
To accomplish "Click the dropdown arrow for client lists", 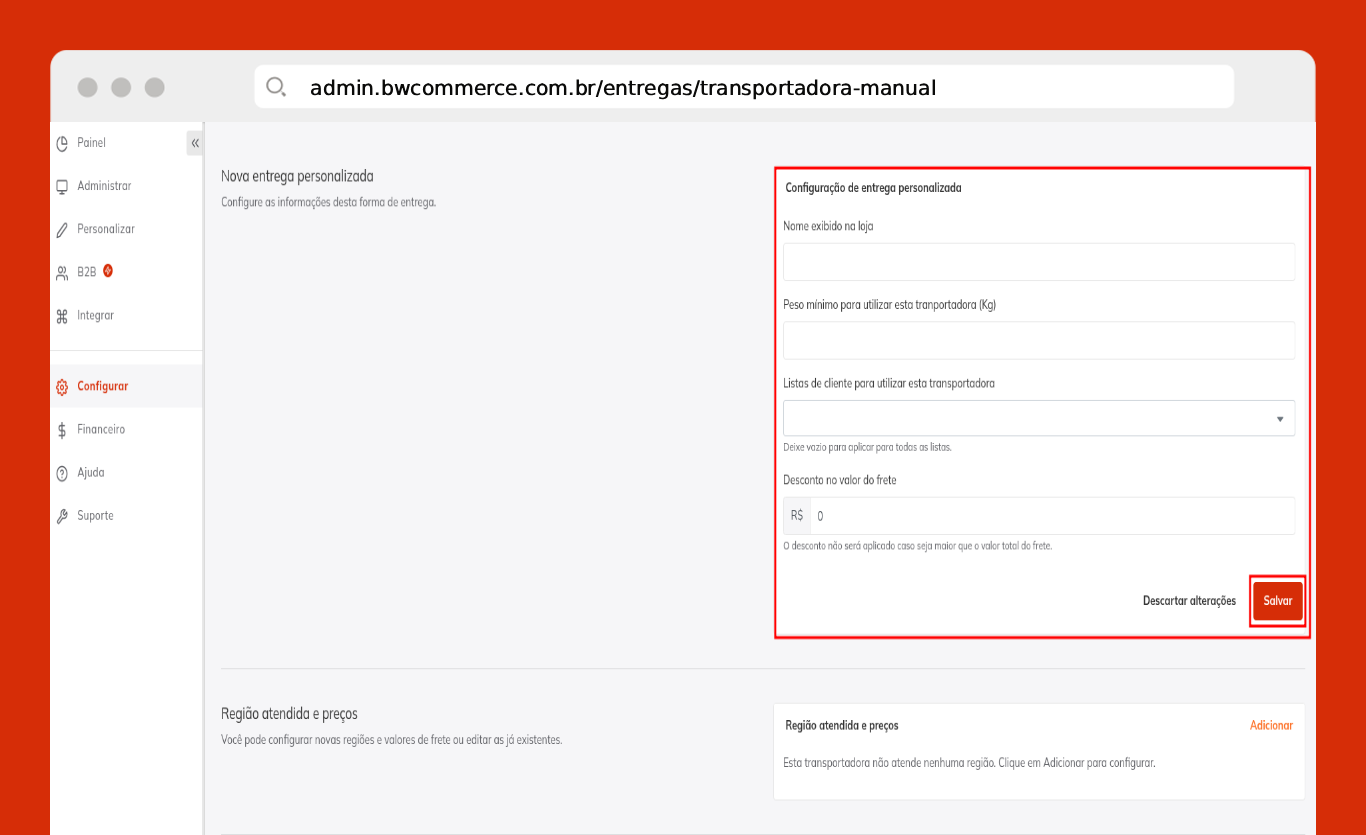I will [1279, 419].
